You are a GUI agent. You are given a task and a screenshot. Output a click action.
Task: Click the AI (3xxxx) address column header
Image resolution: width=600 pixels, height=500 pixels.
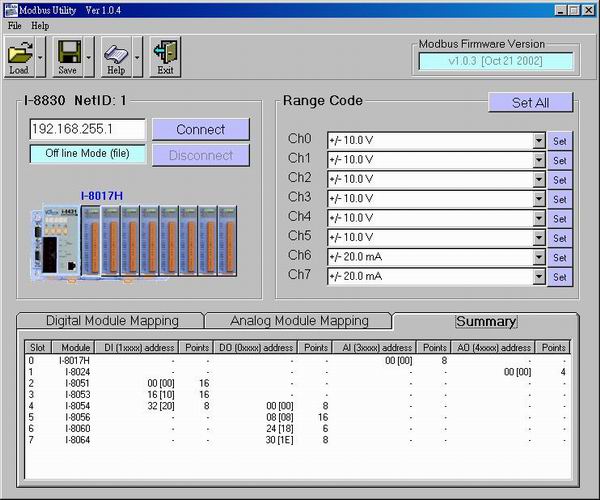374,348
